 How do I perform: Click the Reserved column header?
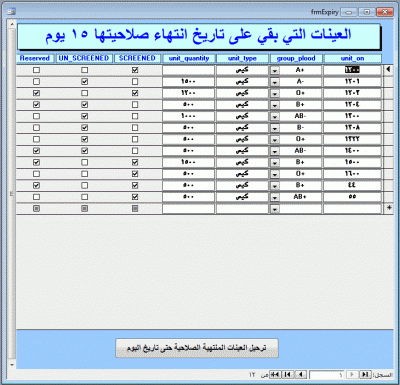(x=35, y=58)
